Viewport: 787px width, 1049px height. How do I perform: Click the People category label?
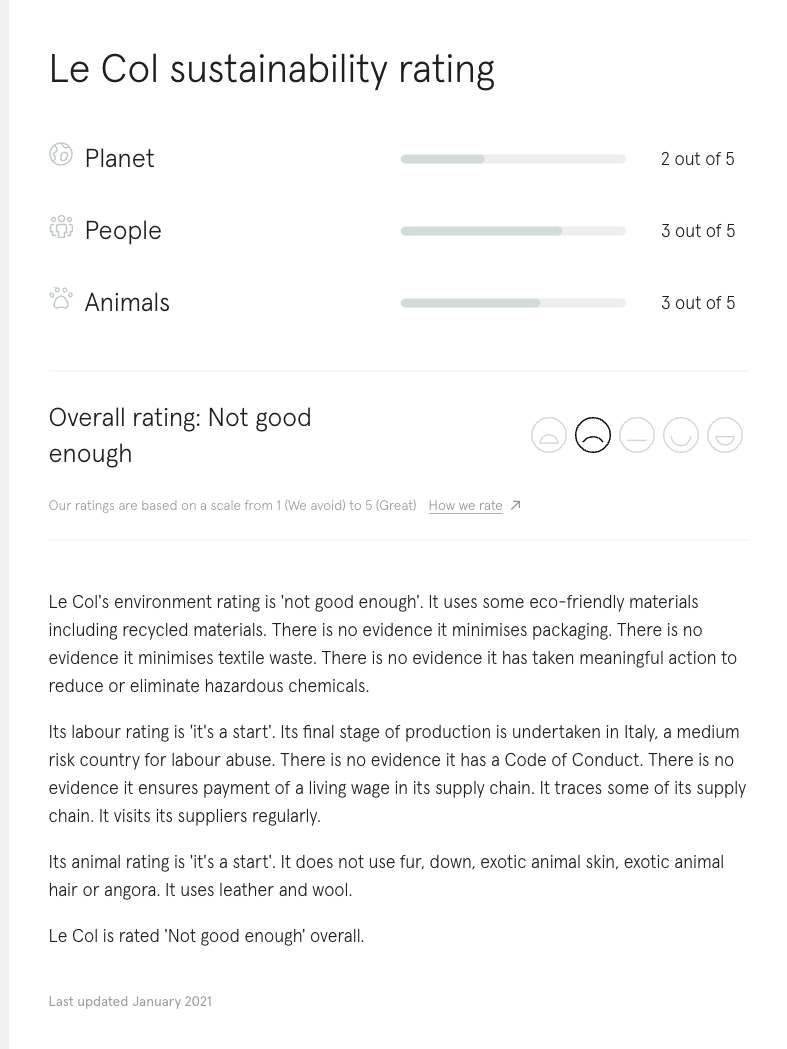[123, 231]
